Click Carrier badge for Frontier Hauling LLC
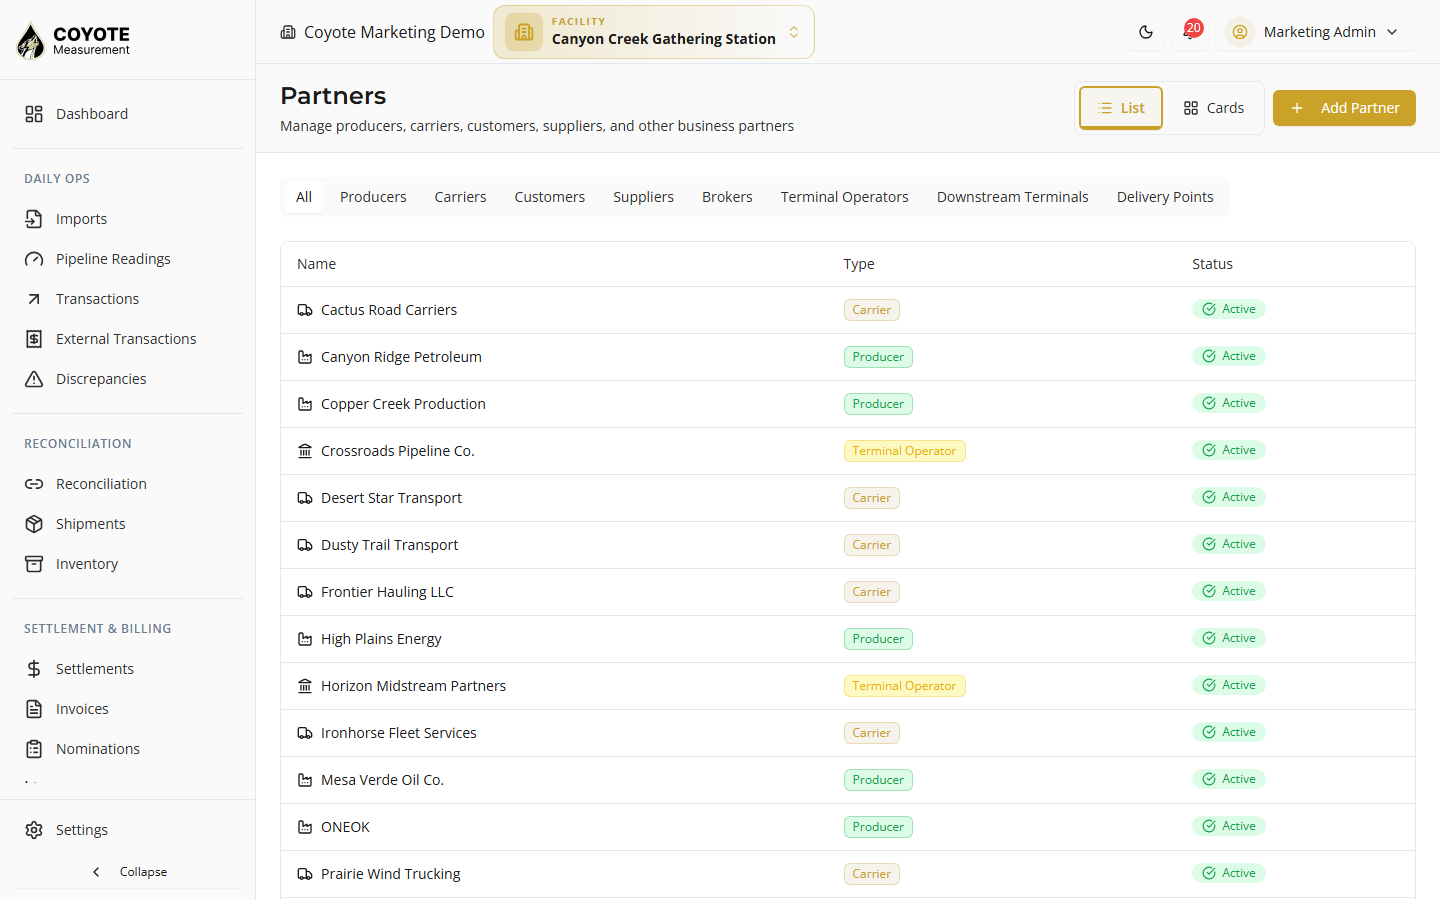1440x900 pixels. coord(871,592)
